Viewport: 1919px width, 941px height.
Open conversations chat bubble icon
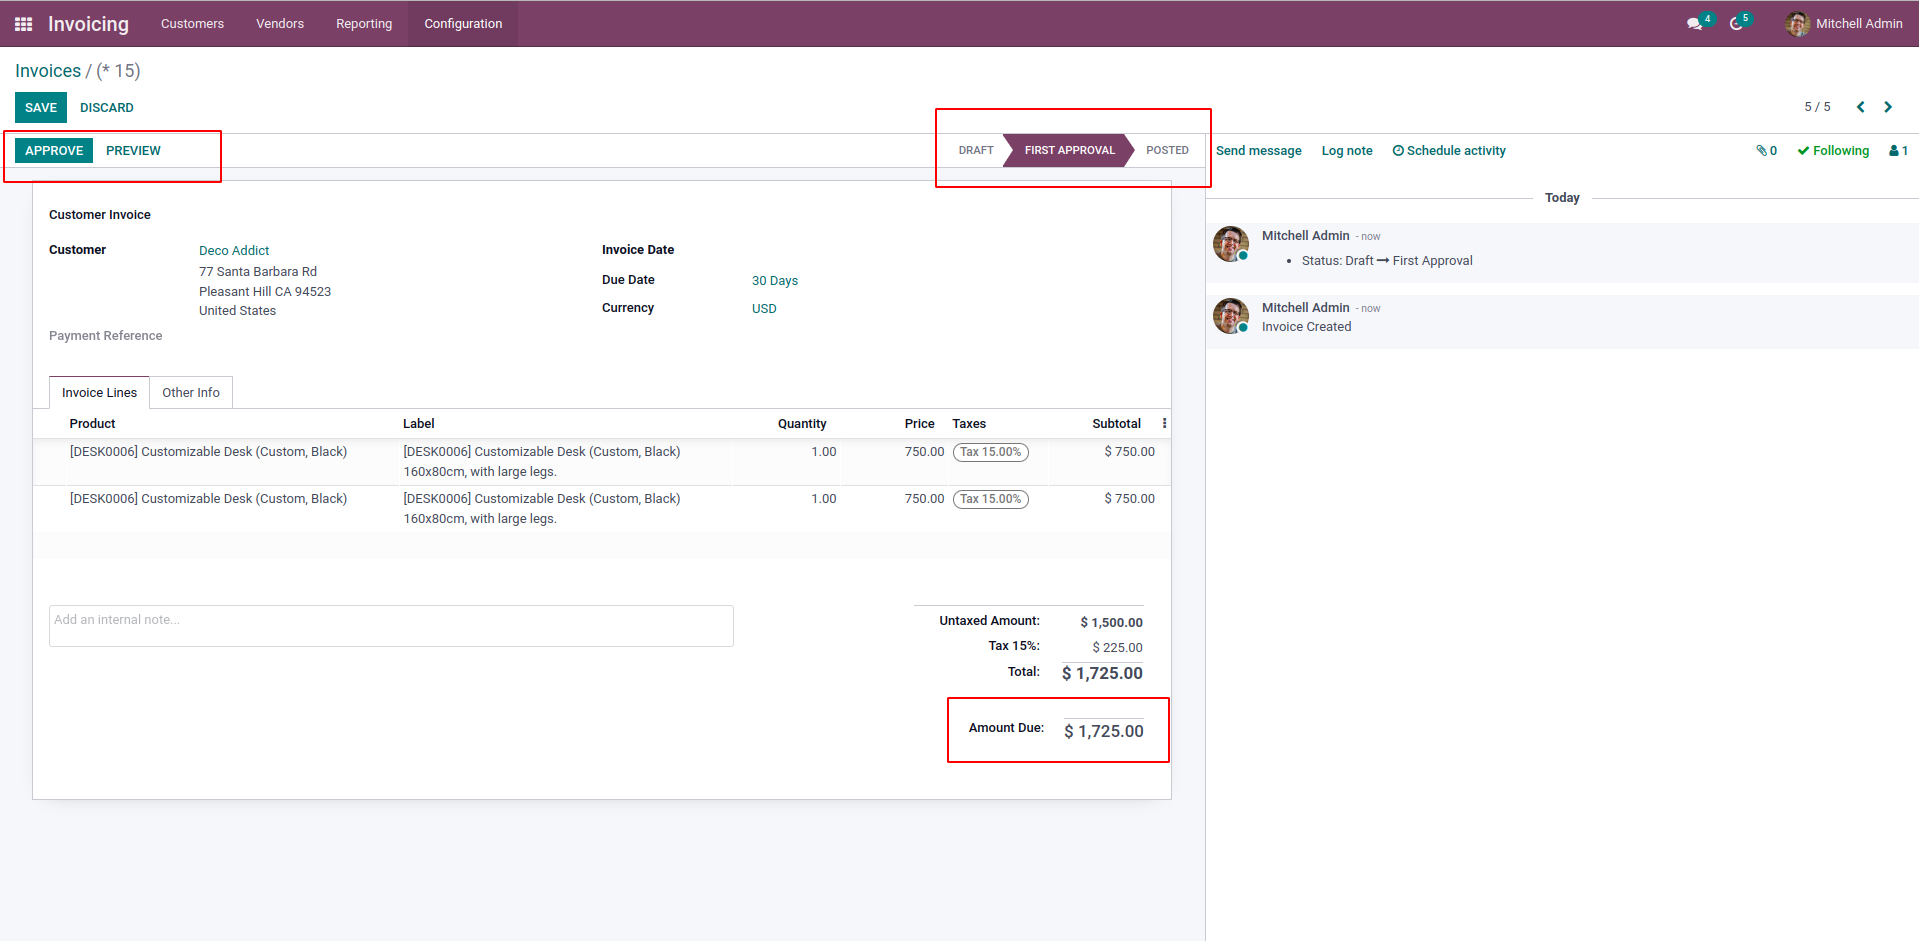tap(1694, 24)
